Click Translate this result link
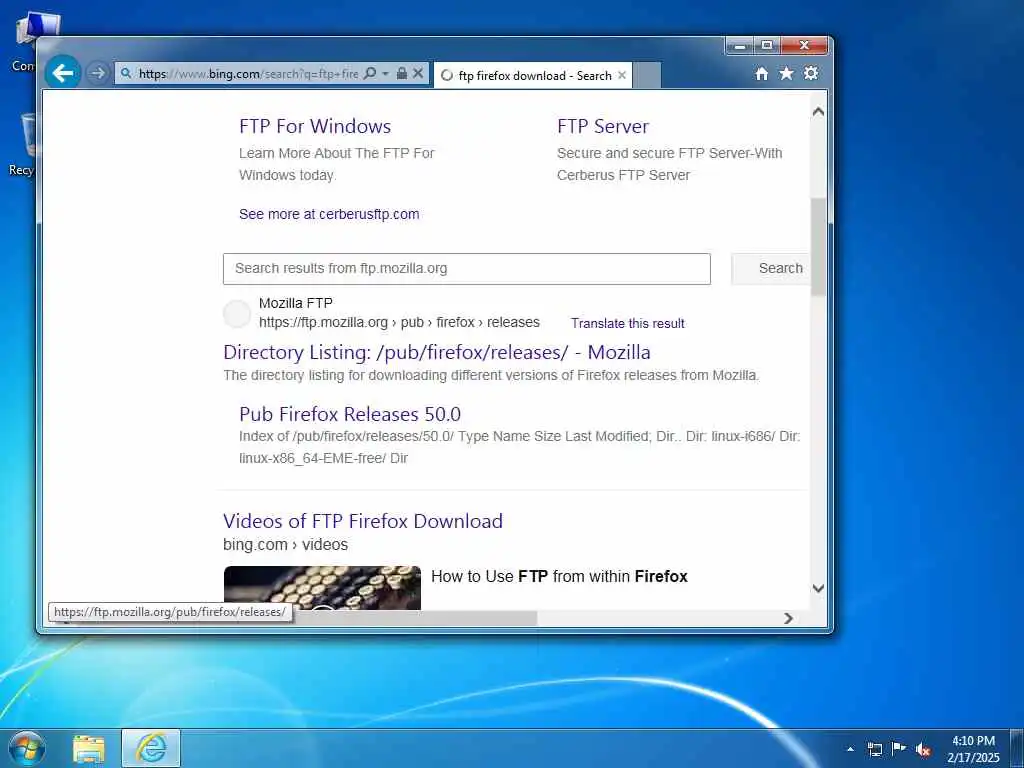Screen dimensions: 1024x768 [x=628, y=323]
